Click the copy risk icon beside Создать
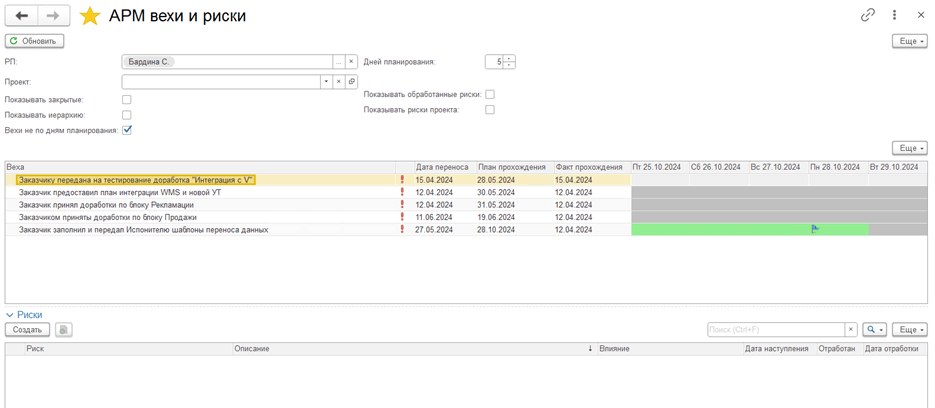The height and width of the screenshot is (408, 935). pyautogui.click(x=63, y=329)
